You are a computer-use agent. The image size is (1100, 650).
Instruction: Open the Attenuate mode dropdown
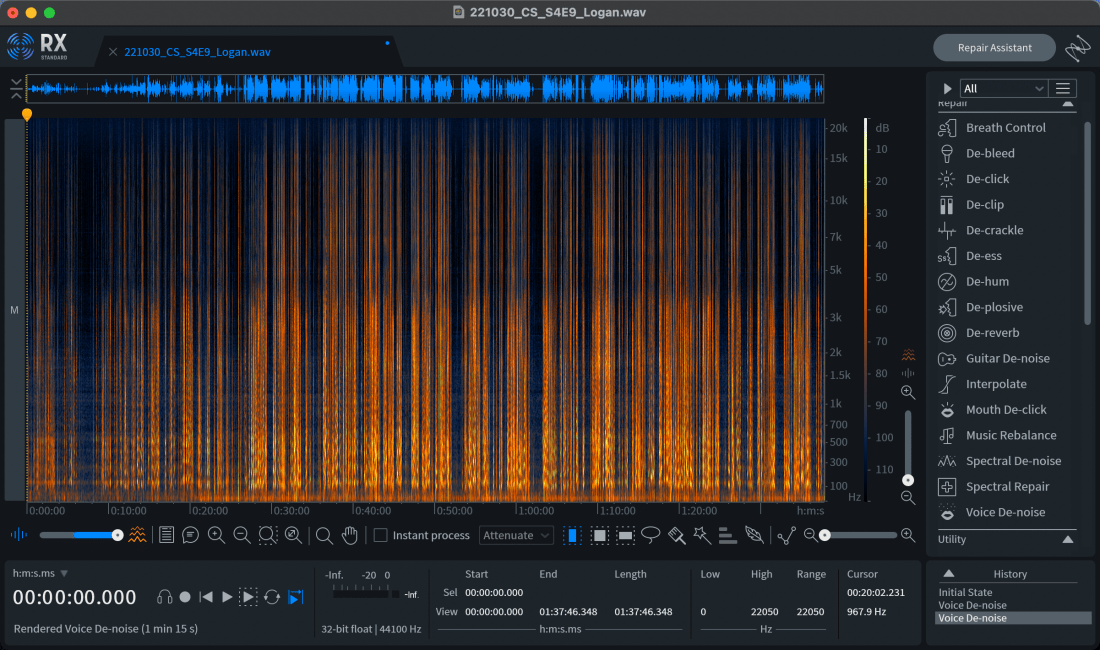coord(516,535)
